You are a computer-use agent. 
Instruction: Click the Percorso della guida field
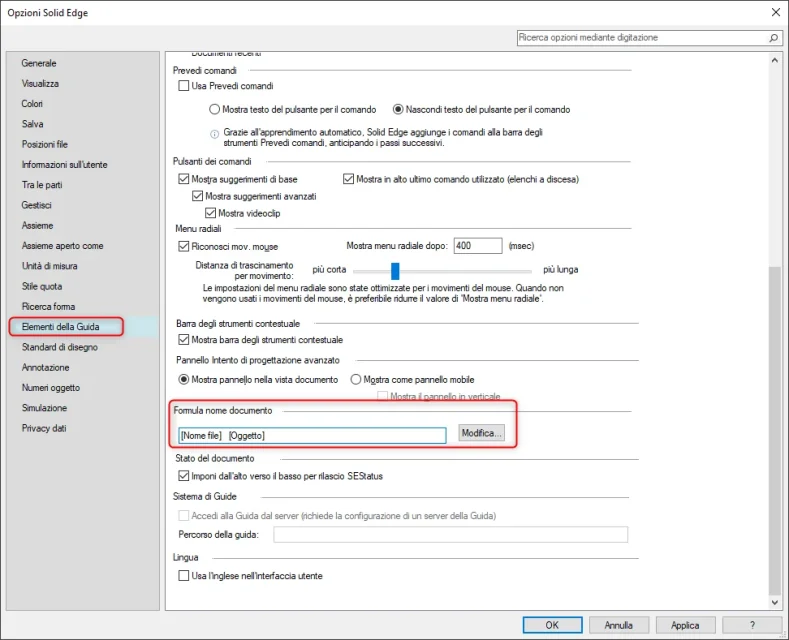(x=450, y=534)
